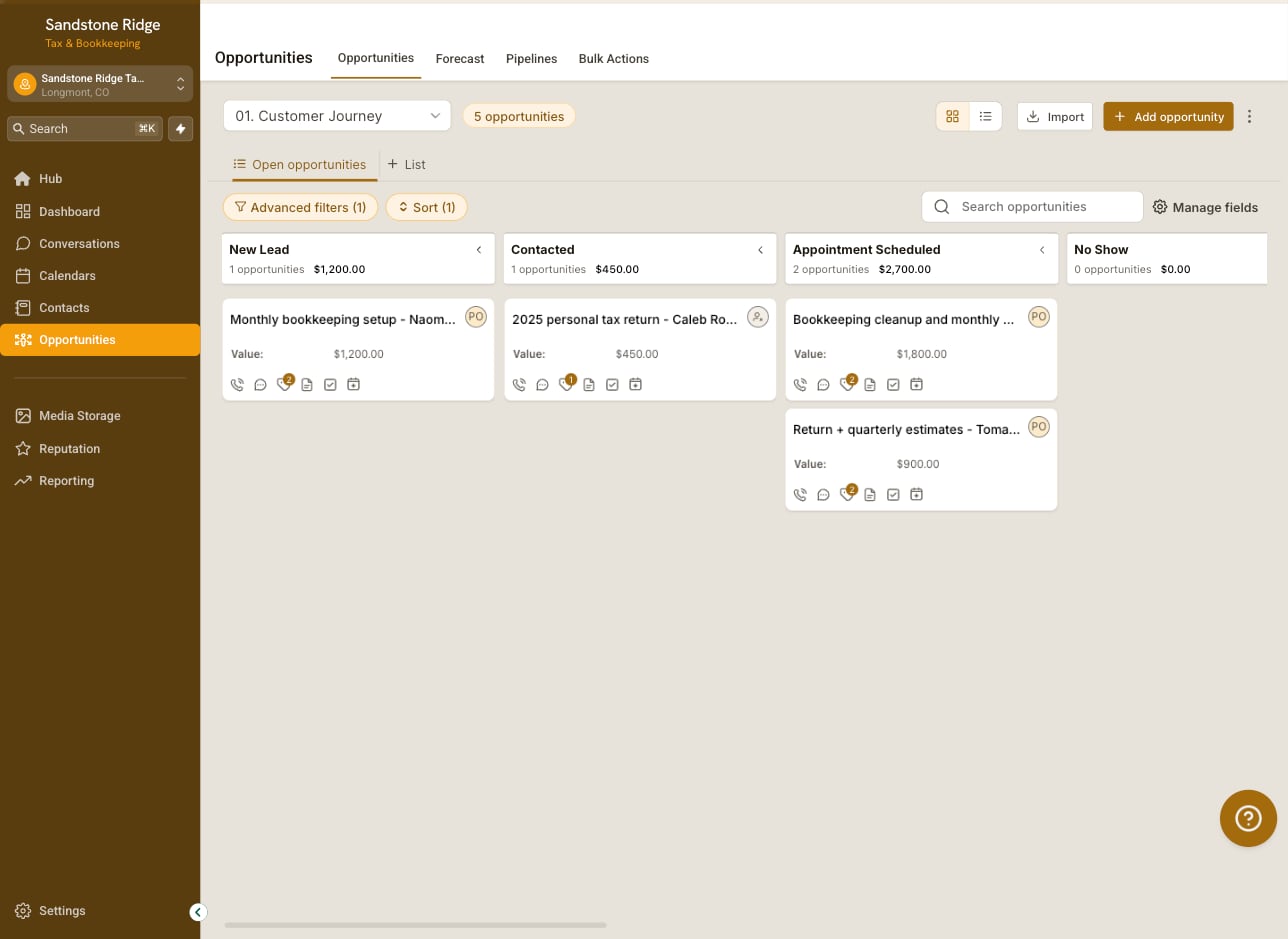Screen dimensions: 1288x939
Task: Open tags icon on Return + quarterly estimates card
Action: pyautogui.click(x=847, y=494)
